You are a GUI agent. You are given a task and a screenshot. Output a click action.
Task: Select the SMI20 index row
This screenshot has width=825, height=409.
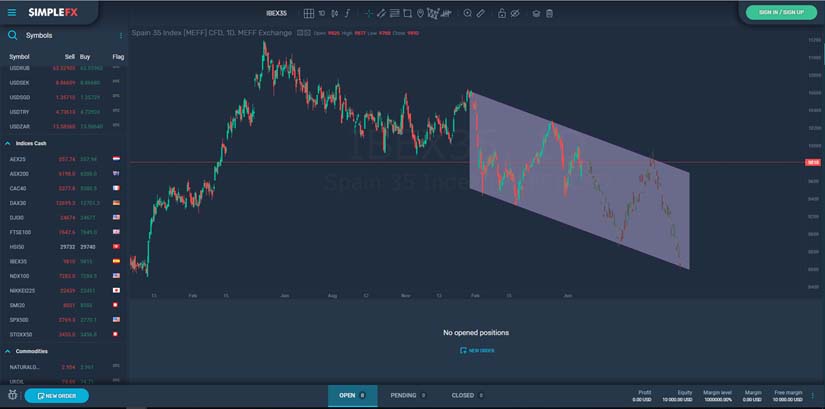63,305
